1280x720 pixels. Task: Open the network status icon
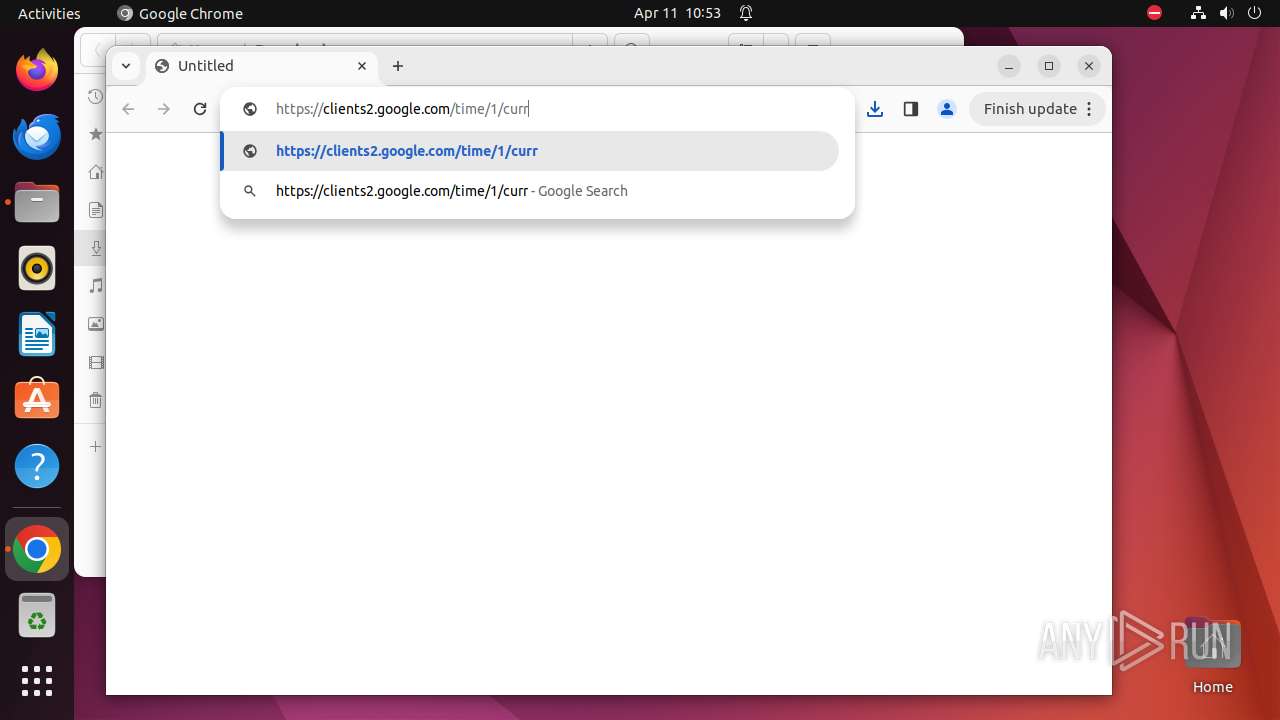pos(1199,13)
